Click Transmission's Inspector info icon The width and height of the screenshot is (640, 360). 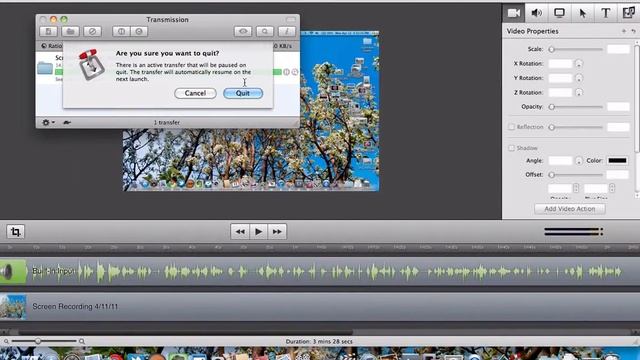287,31
